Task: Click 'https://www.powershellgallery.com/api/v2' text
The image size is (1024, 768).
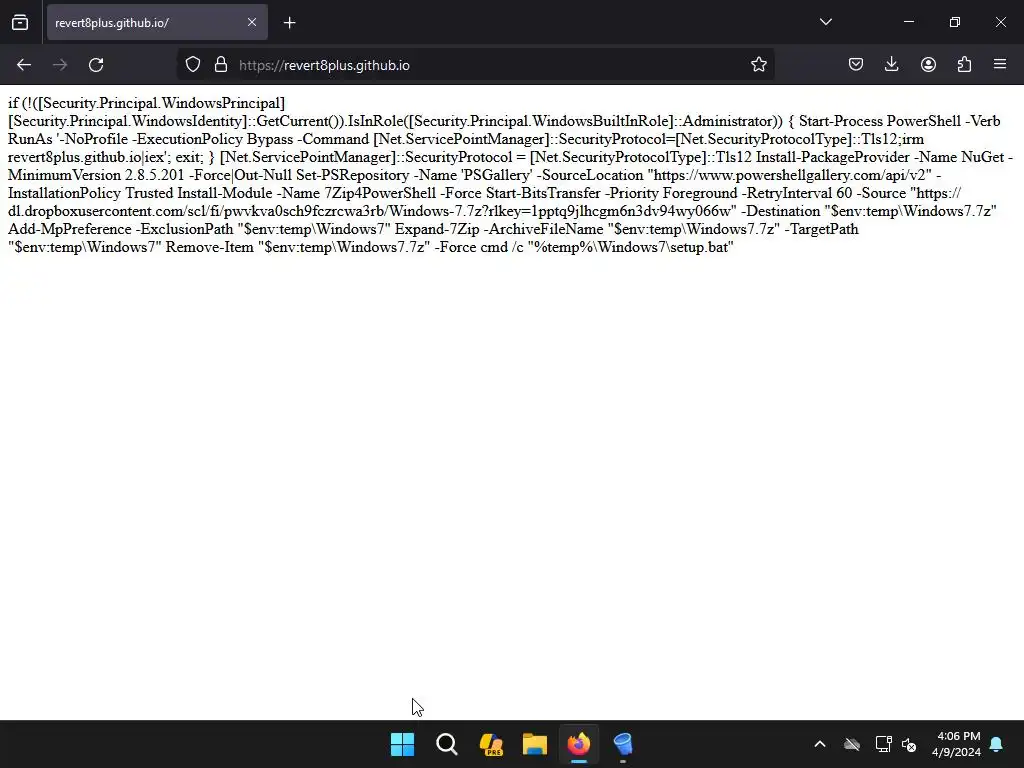Action: tap(790, 176)
